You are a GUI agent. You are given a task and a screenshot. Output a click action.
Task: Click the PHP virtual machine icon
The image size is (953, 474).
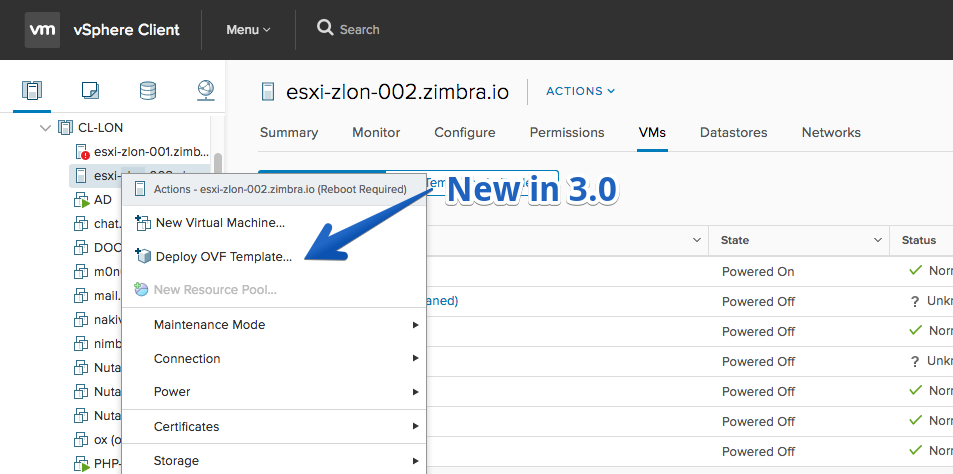click(81, 464)
